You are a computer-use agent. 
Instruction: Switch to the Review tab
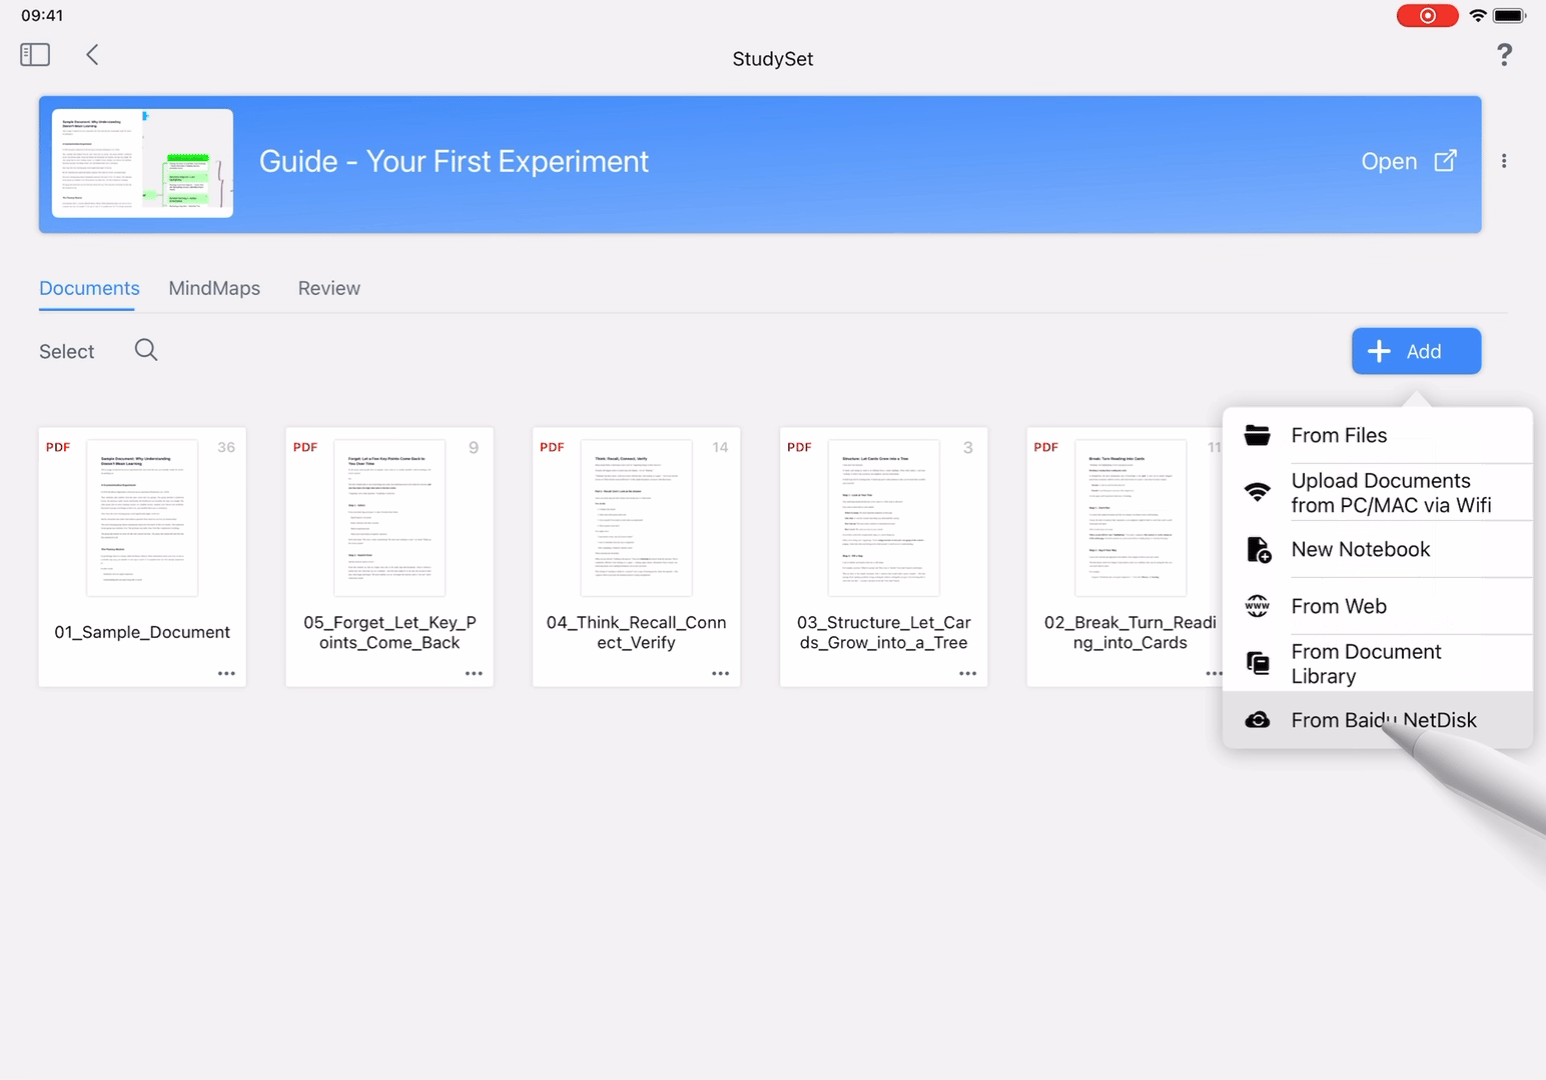(x=329, y=289)
